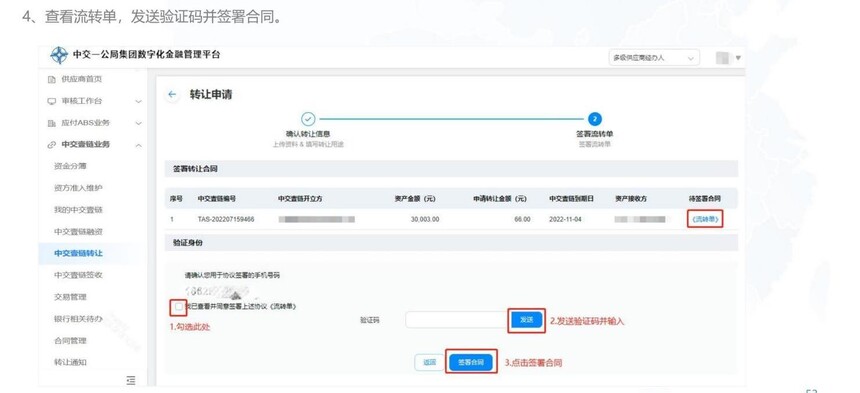860x393 pixels.
Task: Select 中交壹链业务 in the sidebar
Action: pyautogui.click(x=86, y=145)
